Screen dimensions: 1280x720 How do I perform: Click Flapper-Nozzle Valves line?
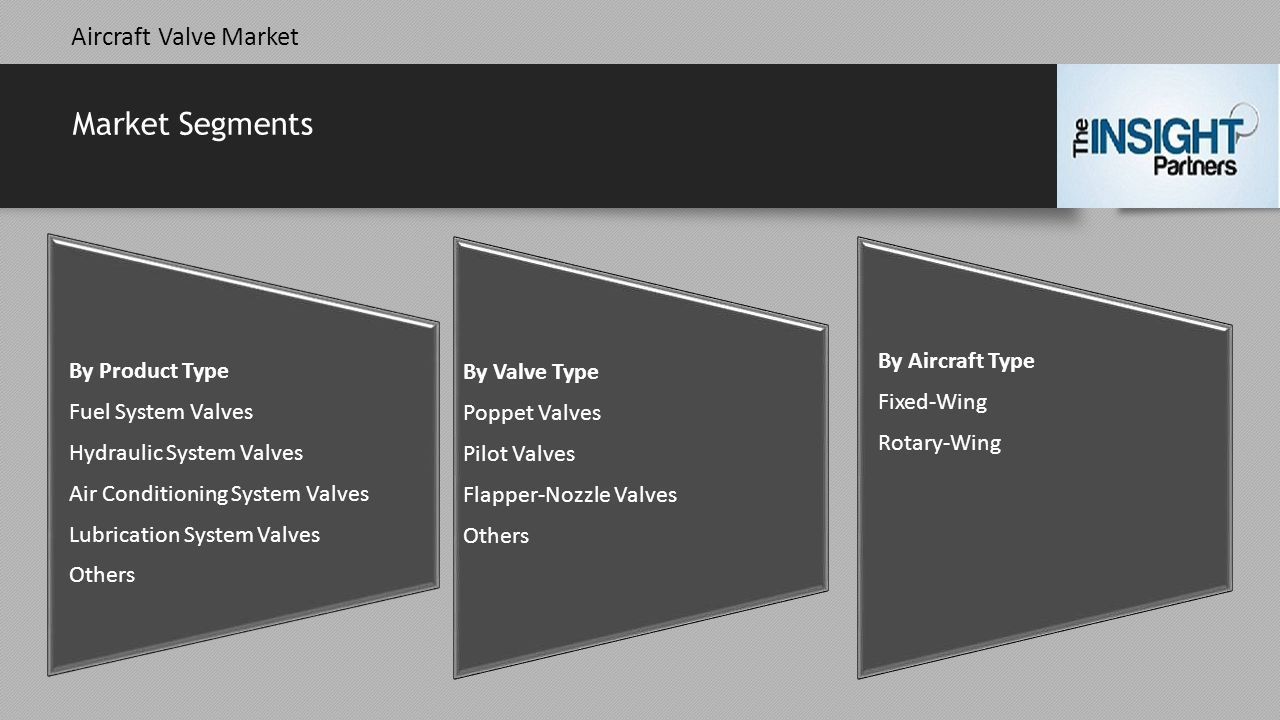click(x=569, y=495)
